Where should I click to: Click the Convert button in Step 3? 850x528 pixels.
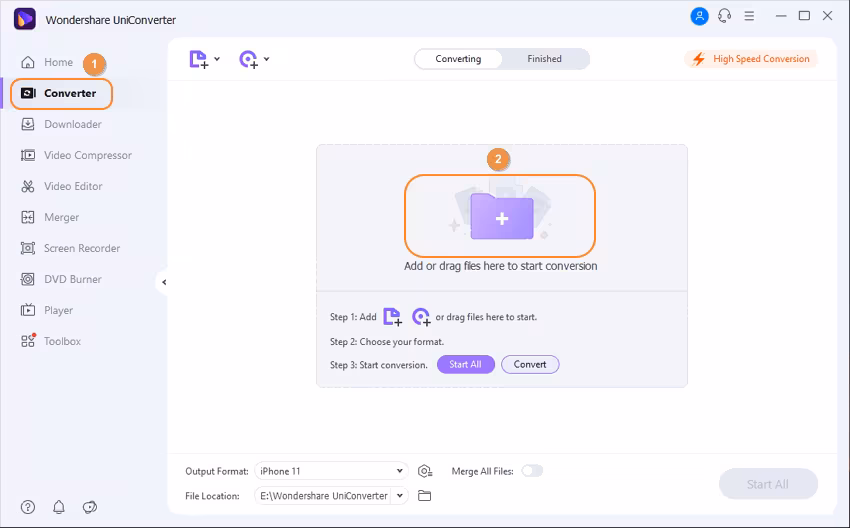tap(530, 364)
